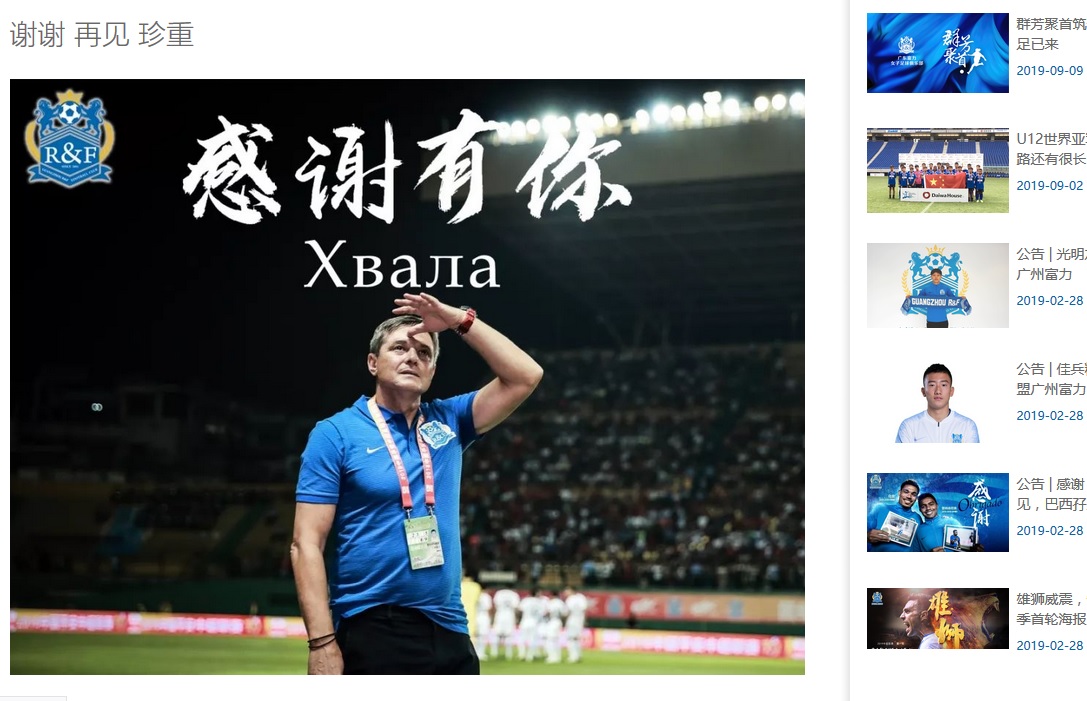Open the 群芳聚首 article title link
Viewport: 1087px width, 701px height.
pos(1051,34)
